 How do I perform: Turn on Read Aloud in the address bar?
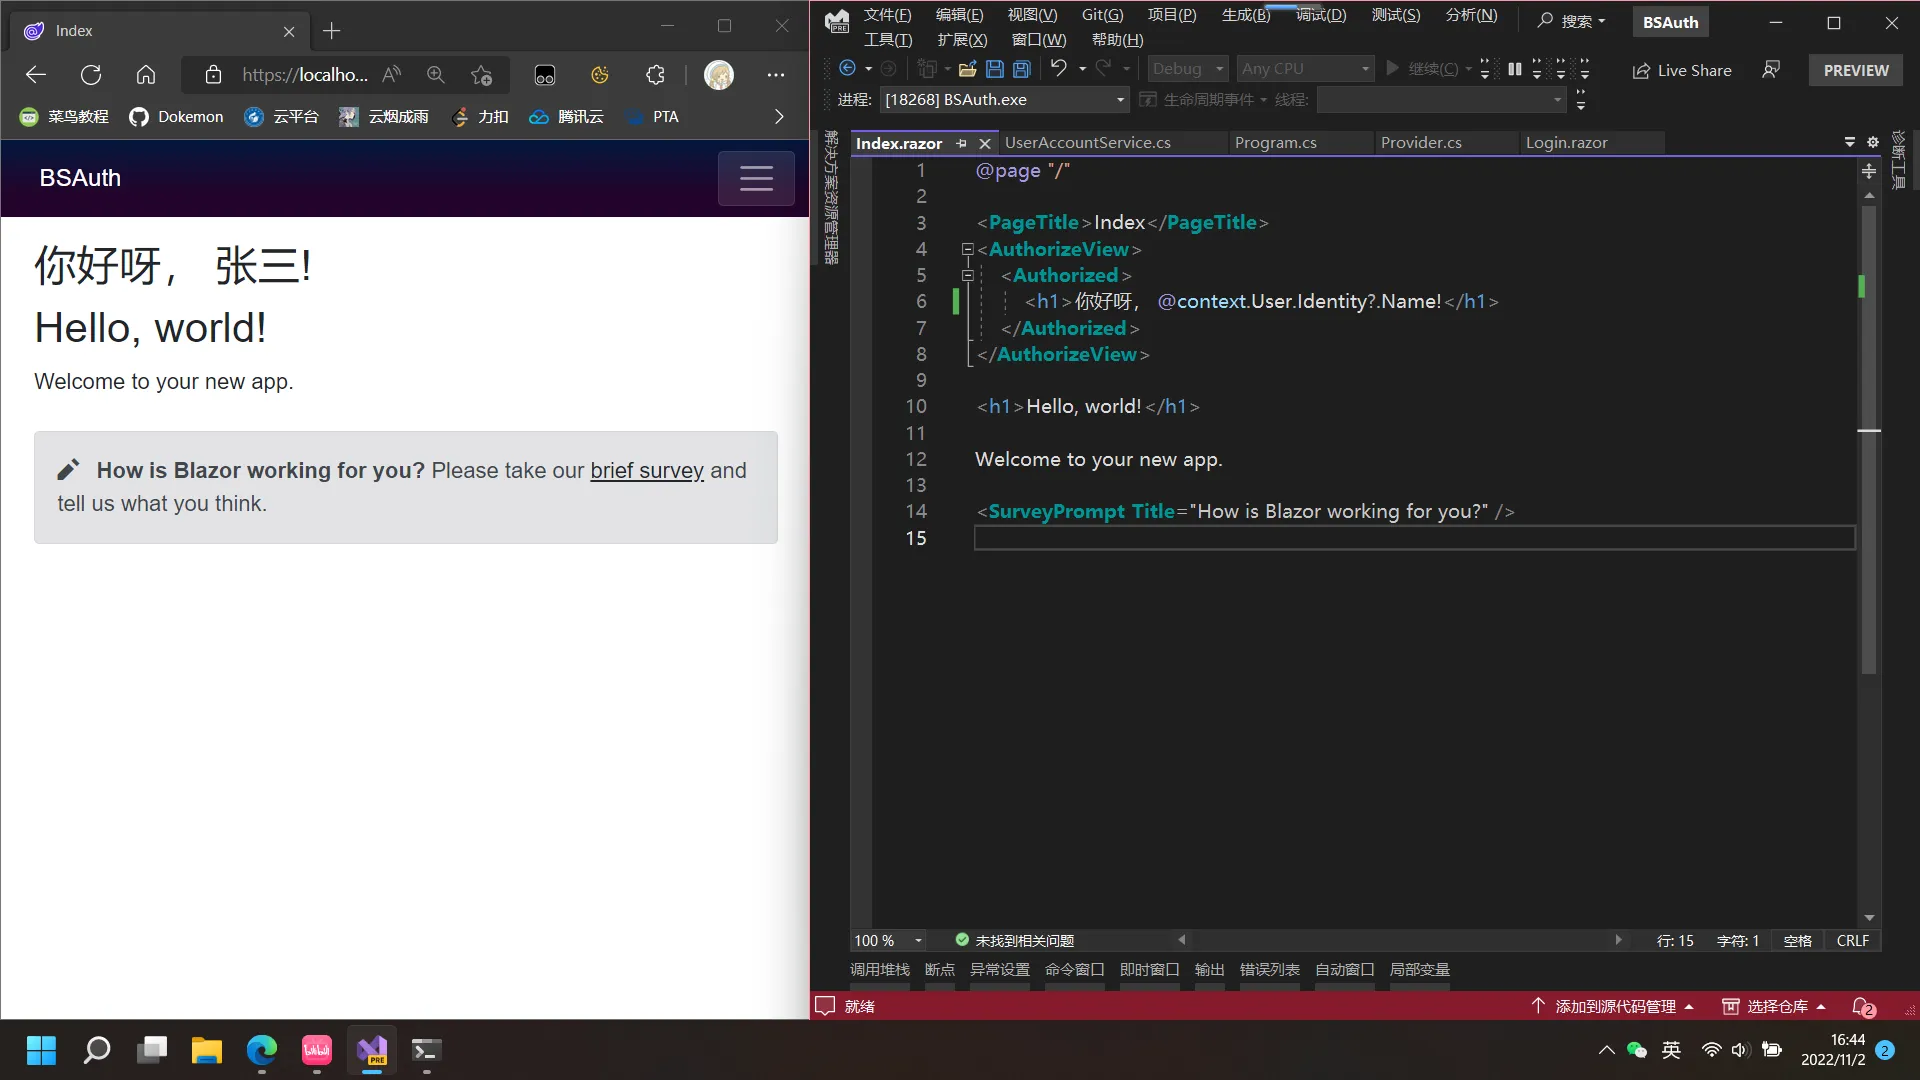point(392,75)
